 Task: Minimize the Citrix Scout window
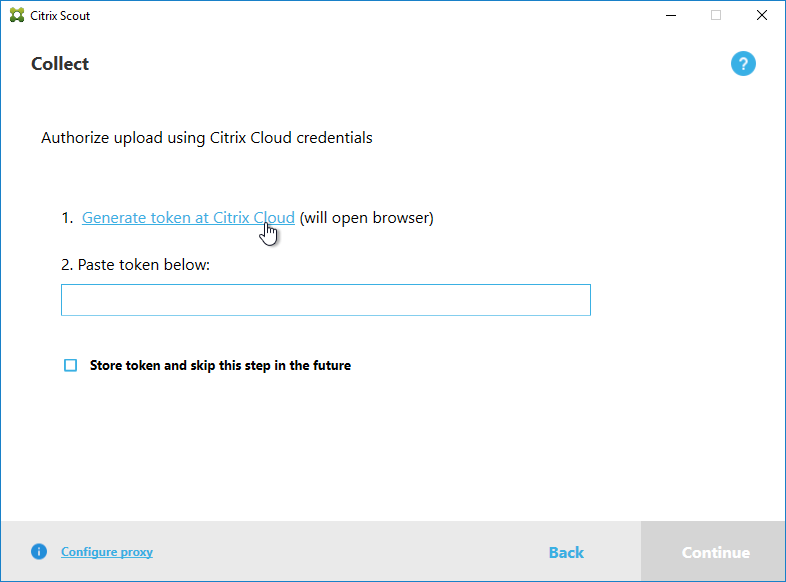(x=671, y=16)
